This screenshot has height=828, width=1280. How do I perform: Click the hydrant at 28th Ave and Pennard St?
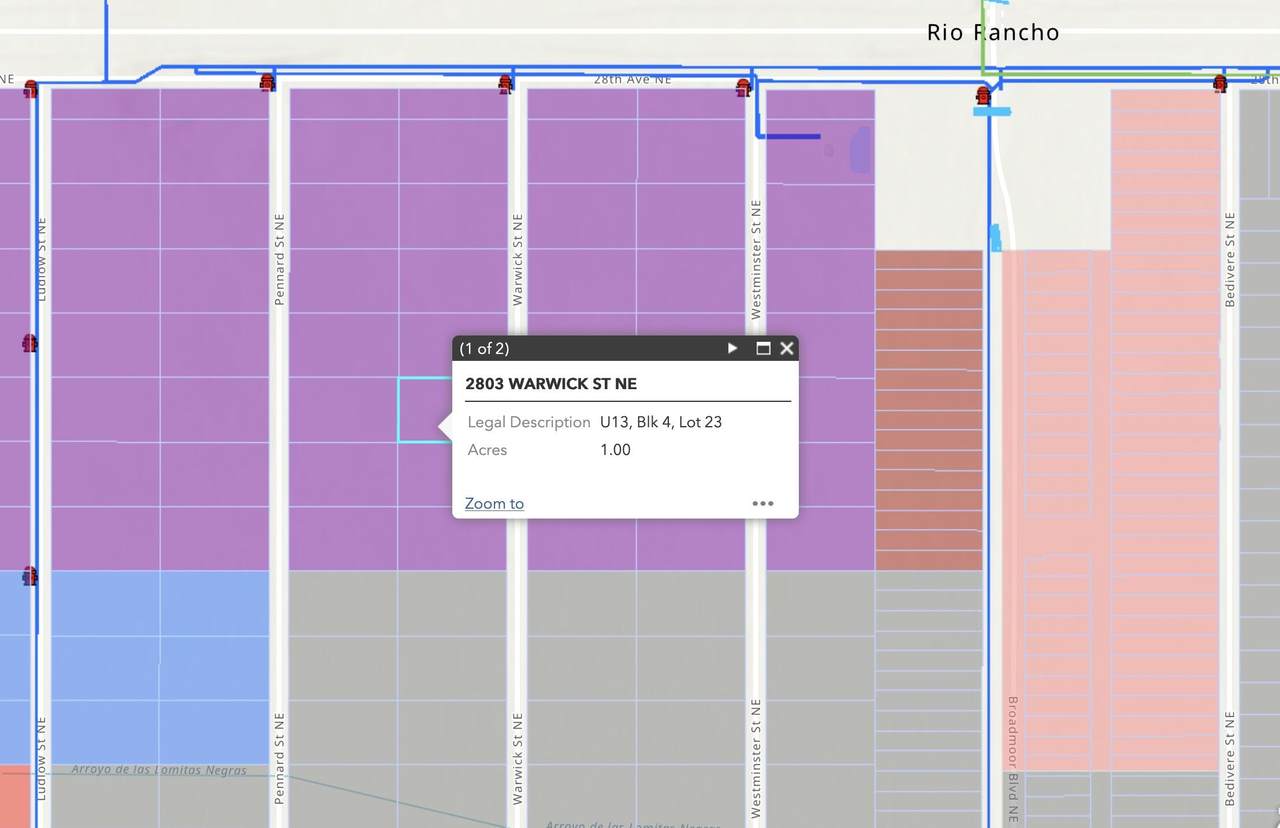pos(267,82)
